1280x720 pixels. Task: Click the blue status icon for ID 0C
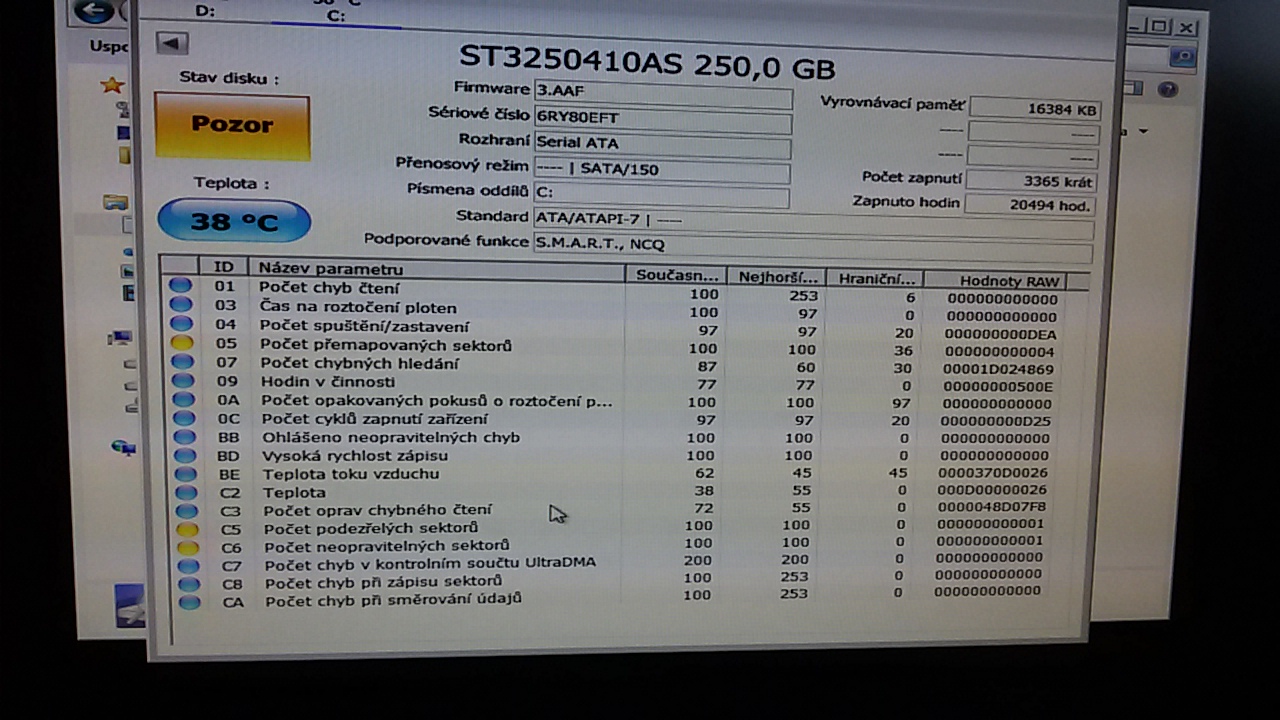(x=183, y=418)
